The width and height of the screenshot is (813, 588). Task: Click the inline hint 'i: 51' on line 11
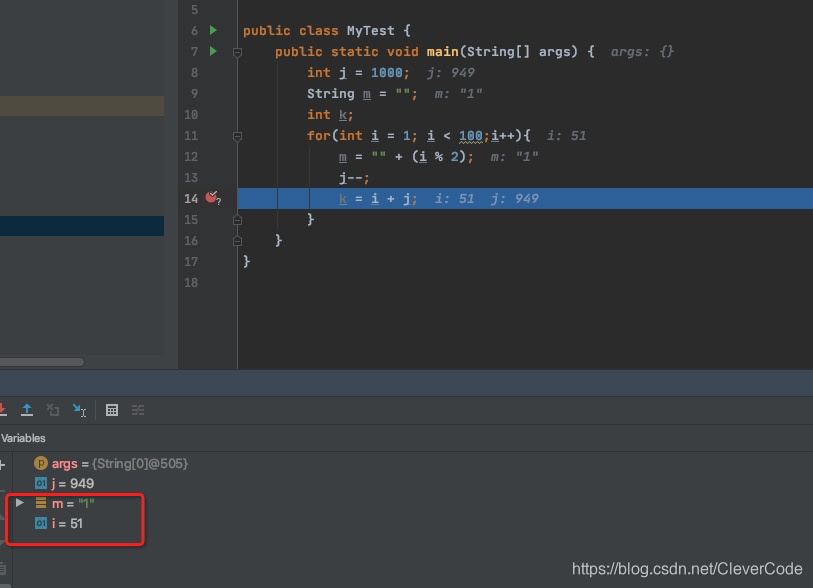[566, 136]
